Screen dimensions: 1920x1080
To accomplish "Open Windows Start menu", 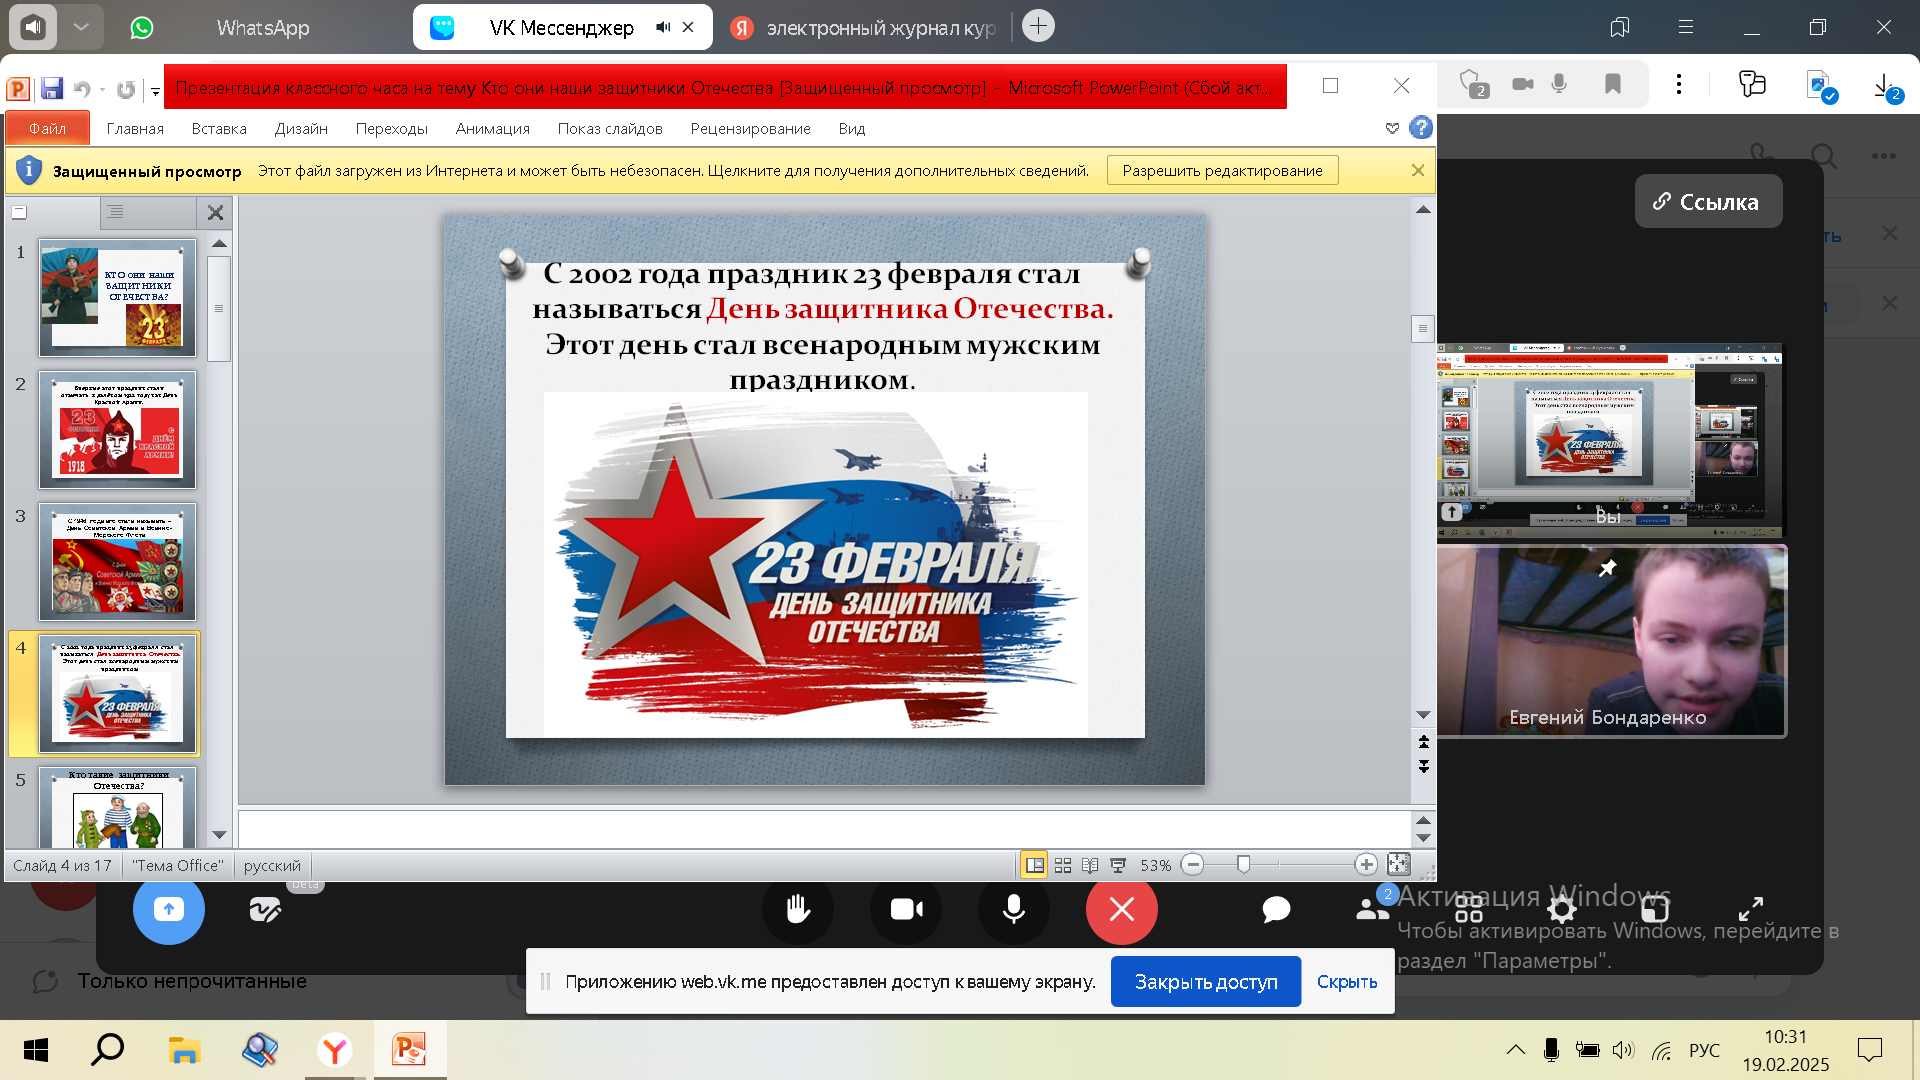I will point(36,1050).
